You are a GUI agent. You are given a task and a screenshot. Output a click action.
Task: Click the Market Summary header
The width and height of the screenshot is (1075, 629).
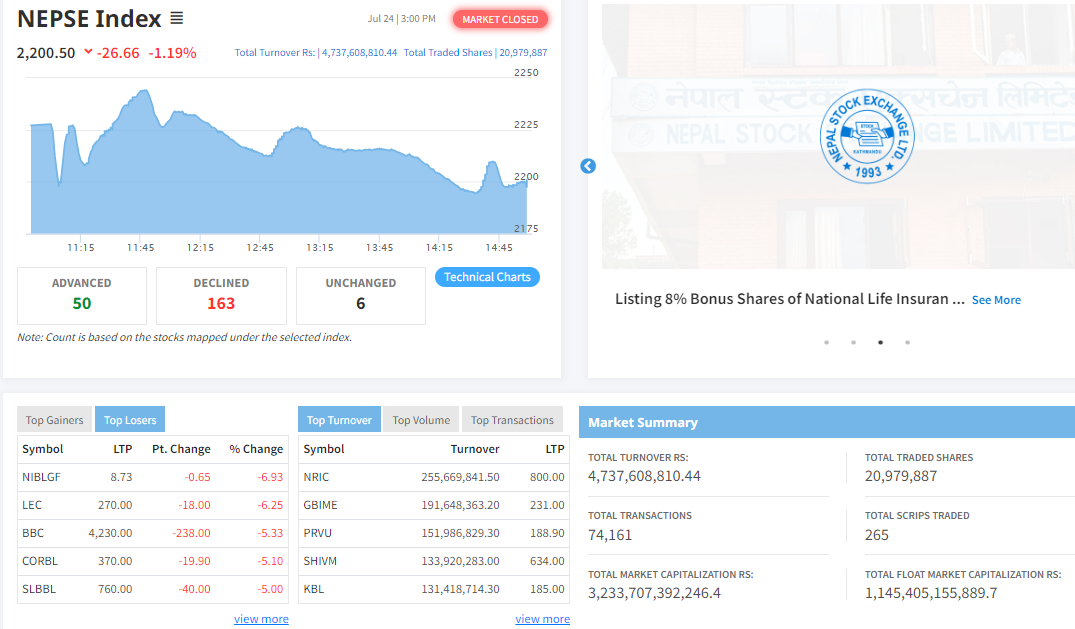pos(643,423)
